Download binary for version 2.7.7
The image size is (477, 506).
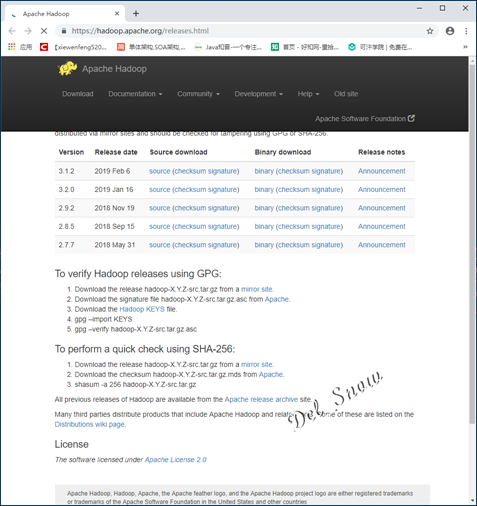(264, 245)
